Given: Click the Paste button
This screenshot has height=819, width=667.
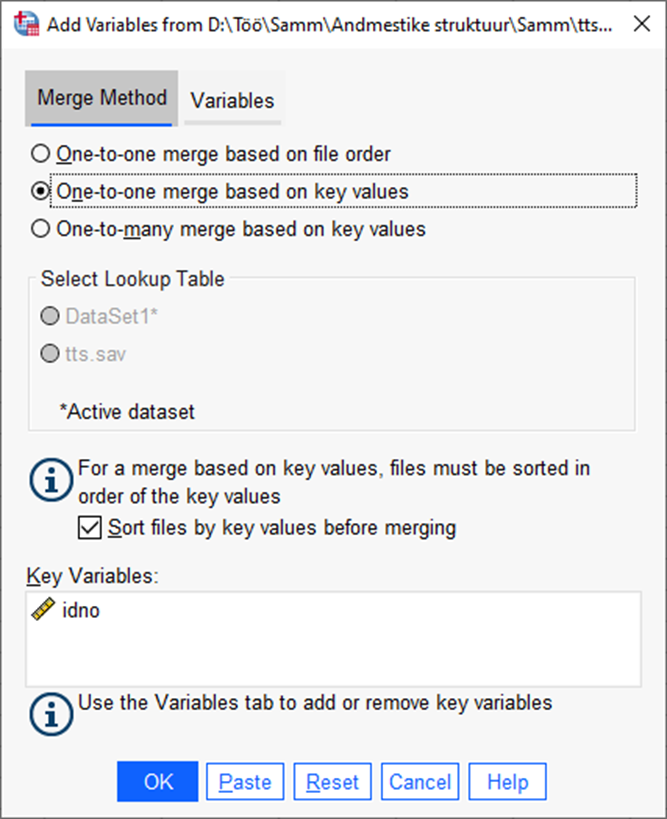Looking at the screenshot, I should point(245,781).
